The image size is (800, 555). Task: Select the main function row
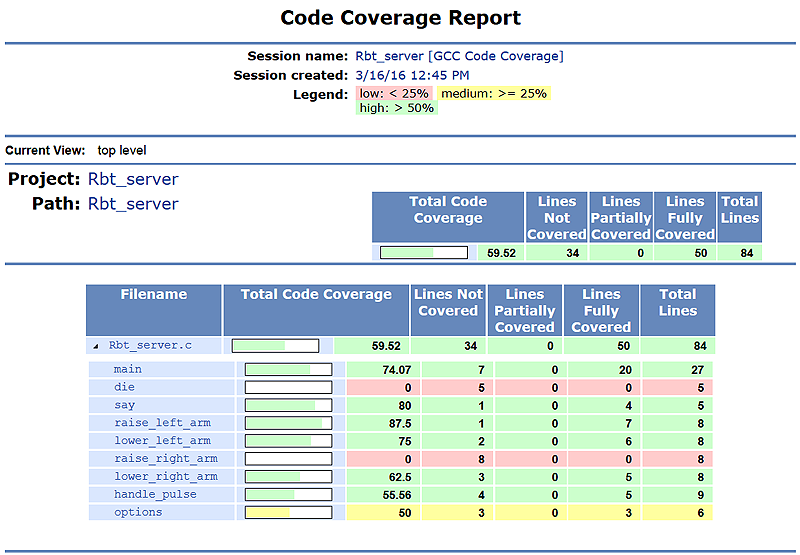pyautogui.click(x=128, y=369)
